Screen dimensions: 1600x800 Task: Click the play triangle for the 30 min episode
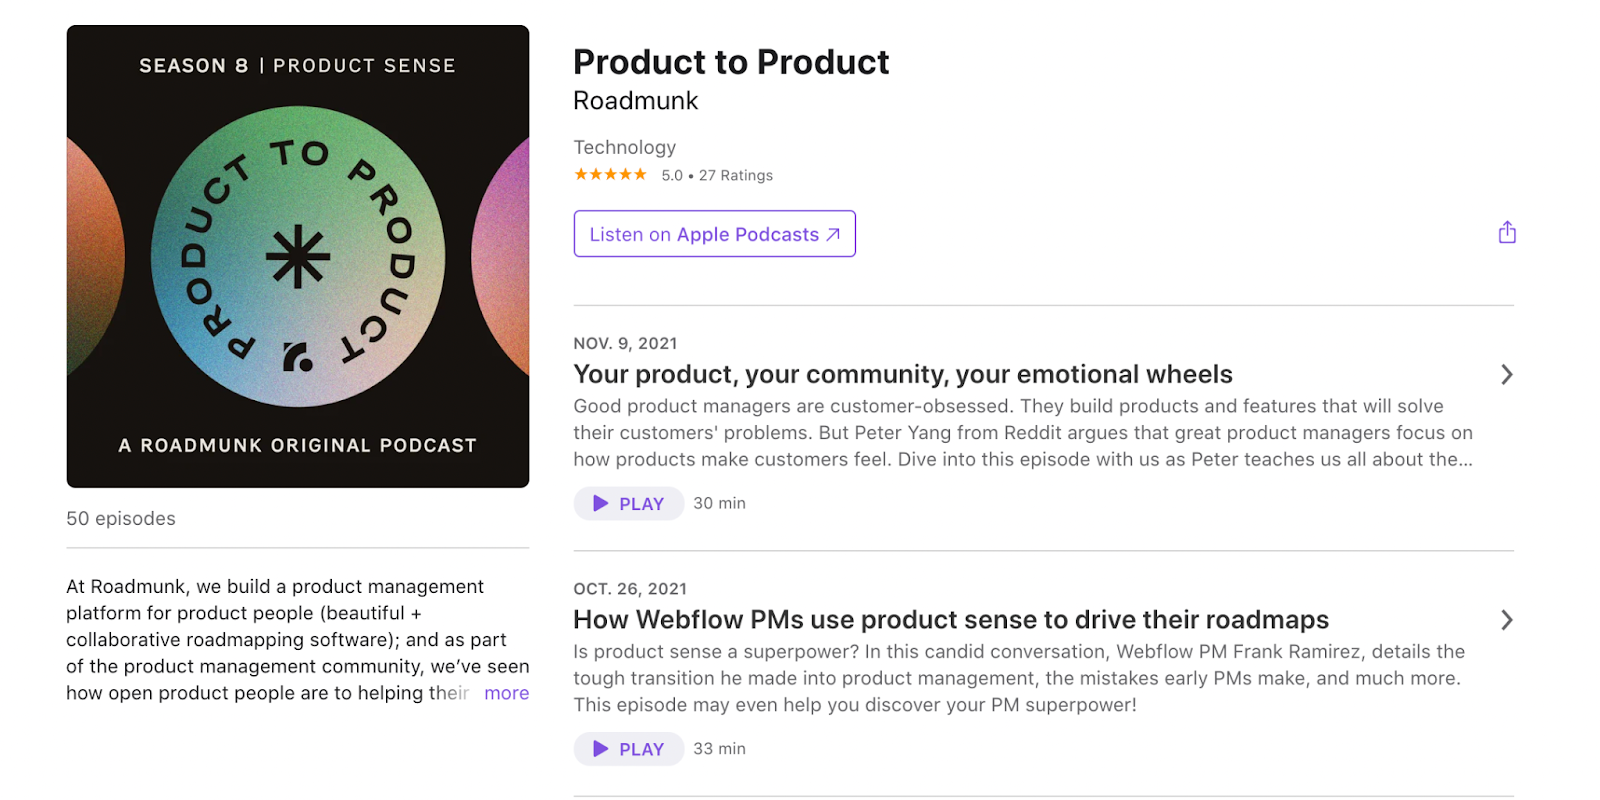[600, 503]
